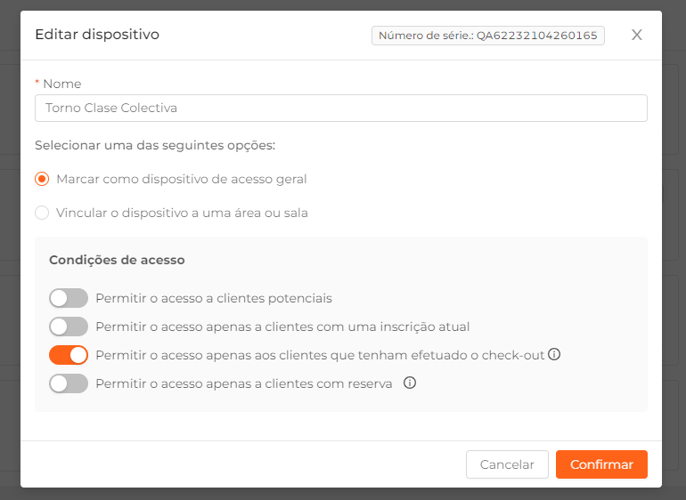686x500 pixels.
Task: Click 'Selecionar uma das seguintes opções' text
Action: (155, 145)
